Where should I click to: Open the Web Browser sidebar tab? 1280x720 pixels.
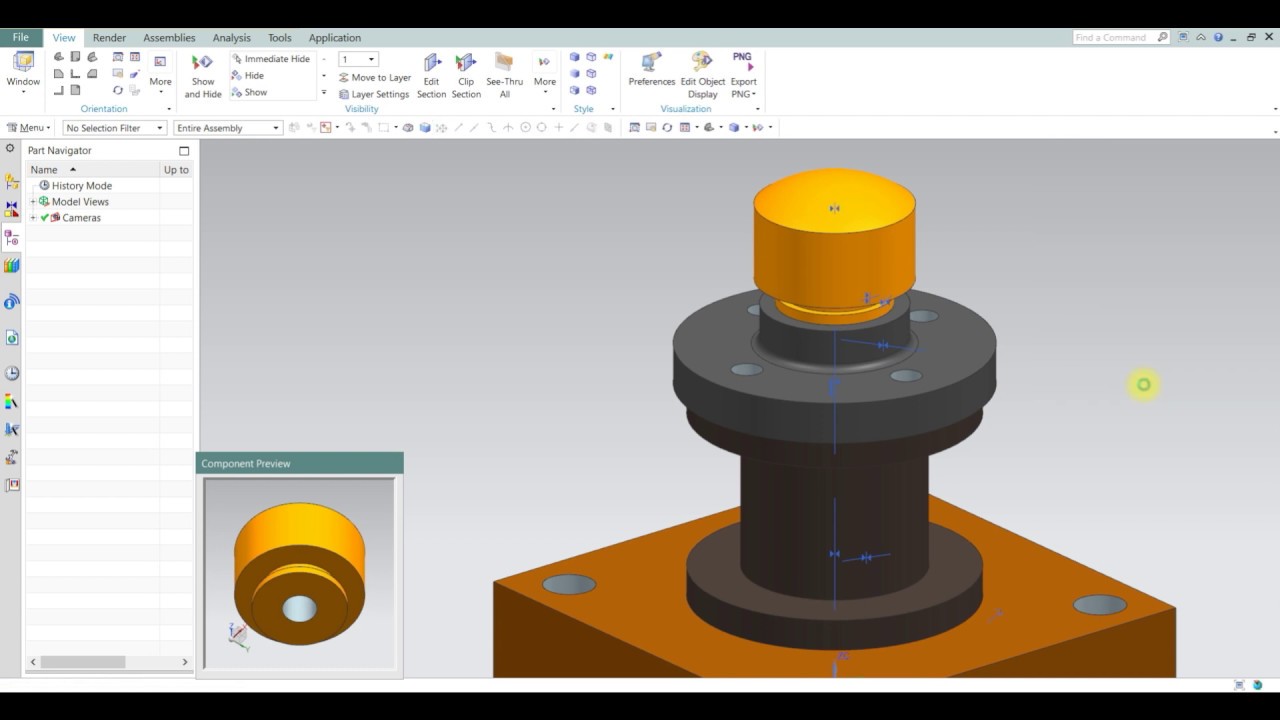tap(12, 338)
